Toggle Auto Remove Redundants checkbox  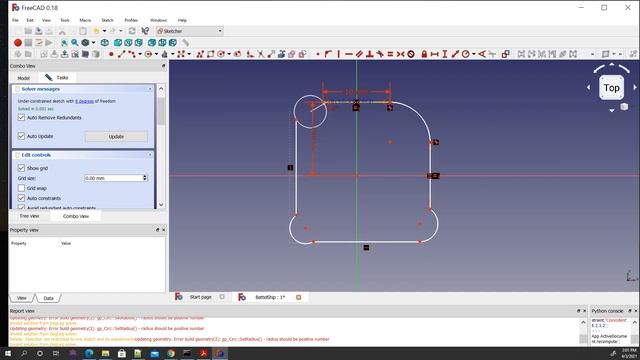click(x=21, y=118)
